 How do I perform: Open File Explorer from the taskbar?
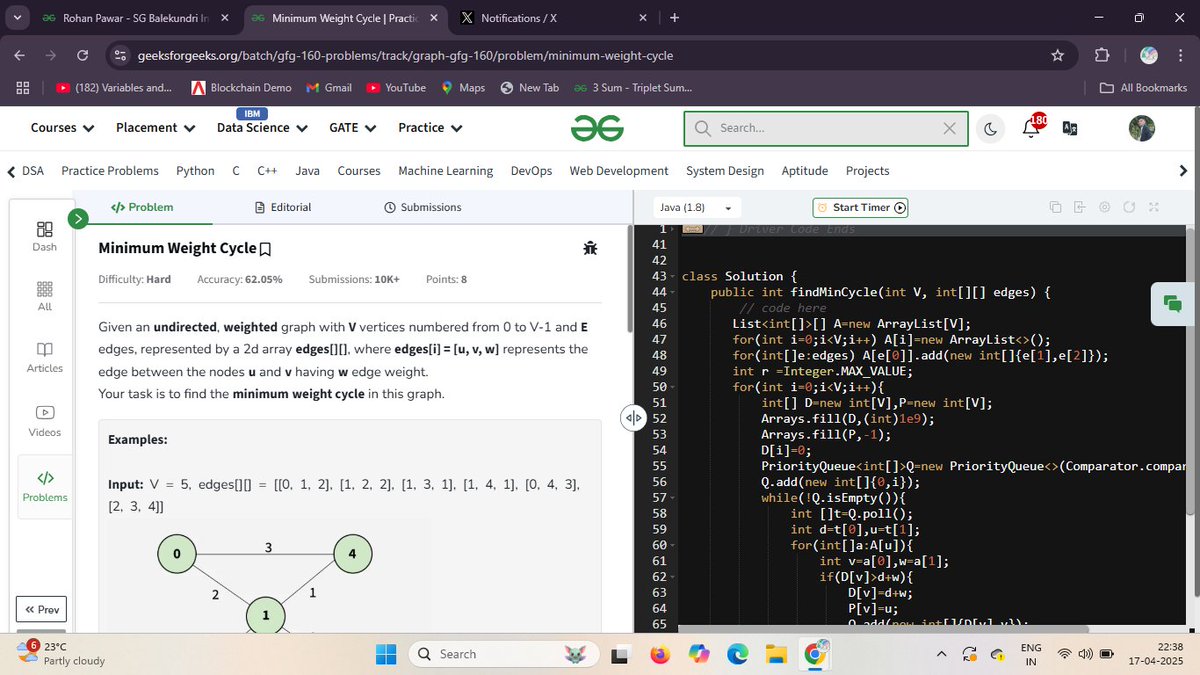tap(777, 654)
